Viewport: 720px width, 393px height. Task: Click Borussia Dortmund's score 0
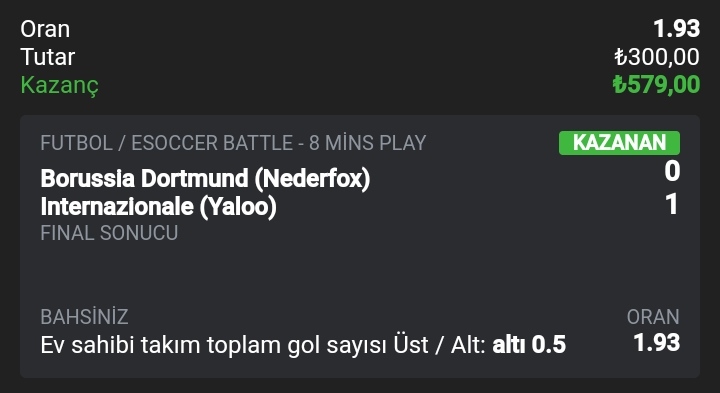[672, 171]
